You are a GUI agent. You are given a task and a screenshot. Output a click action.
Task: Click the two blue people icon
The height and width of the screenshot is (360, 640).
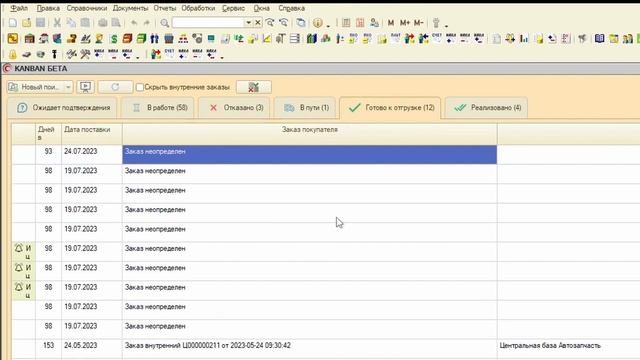coord(154,39)
